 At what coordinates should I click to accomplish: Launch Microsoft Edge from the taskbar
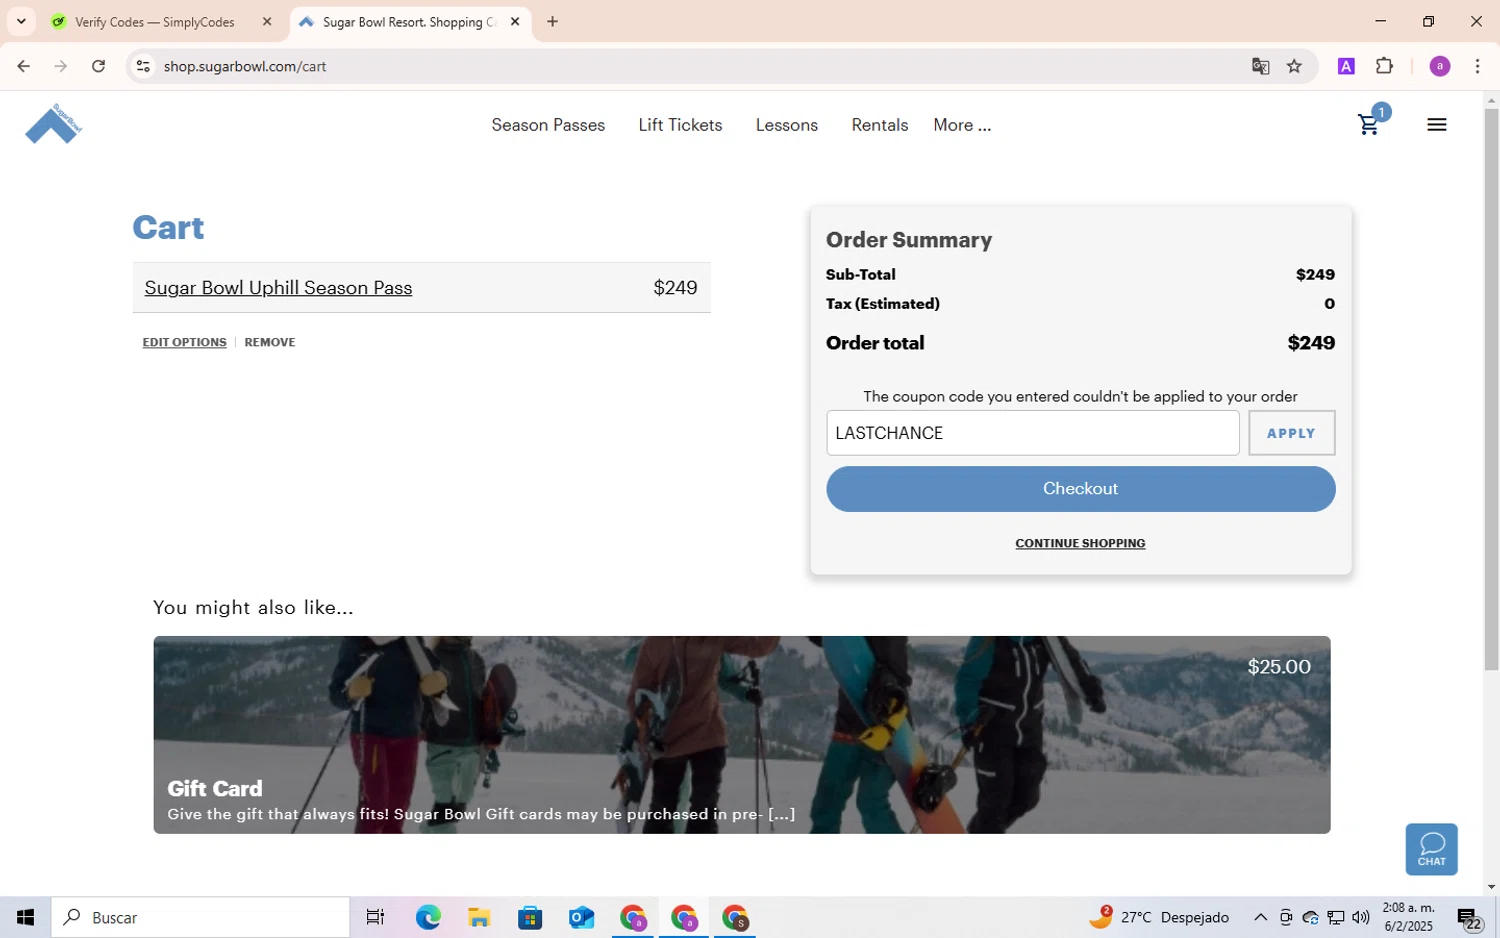(428, 917)
